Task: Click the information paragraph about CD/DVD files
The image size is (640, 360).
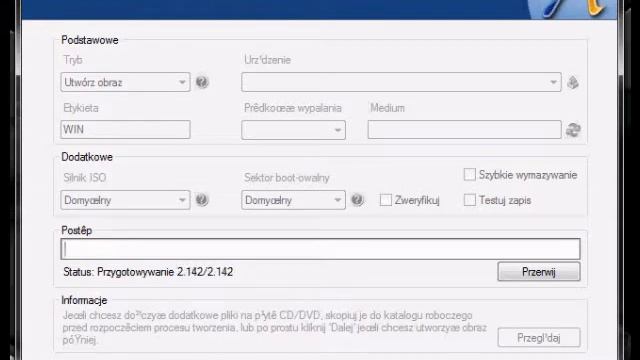Action: [275, 327]
